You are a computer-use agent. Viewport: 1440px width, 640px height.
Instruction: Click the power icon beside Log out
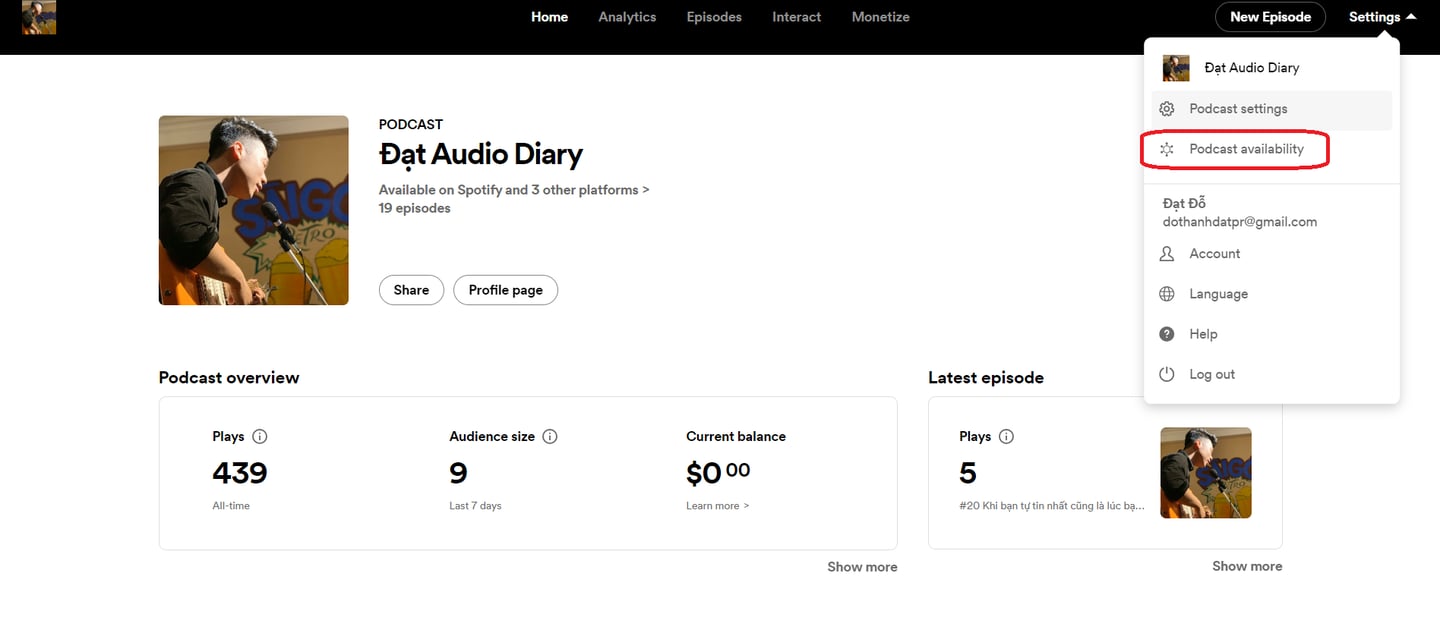(x=1166, y=374)
